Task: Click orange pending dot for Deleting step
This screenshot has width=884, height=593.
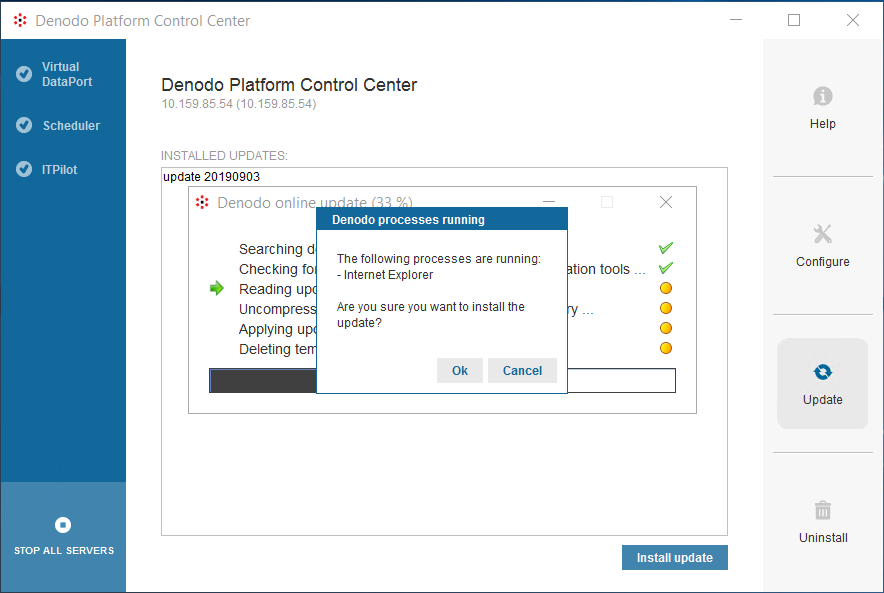Action: 665,348
